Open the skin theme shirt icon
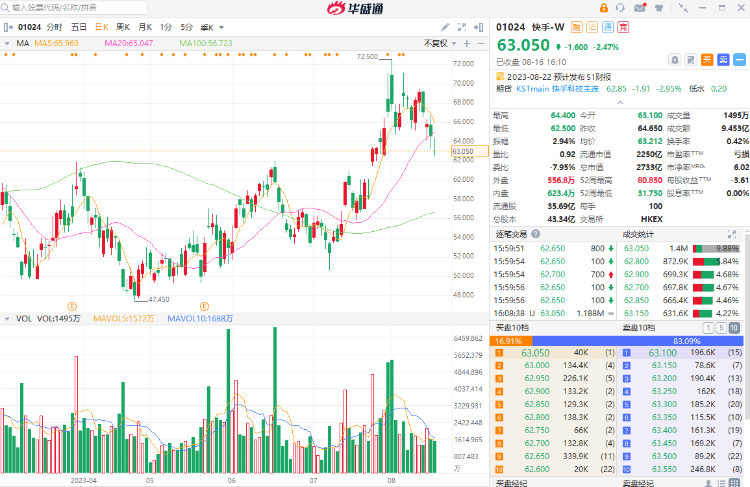The width and height of the screenshot is (750, 487). [x=659, y=8]
